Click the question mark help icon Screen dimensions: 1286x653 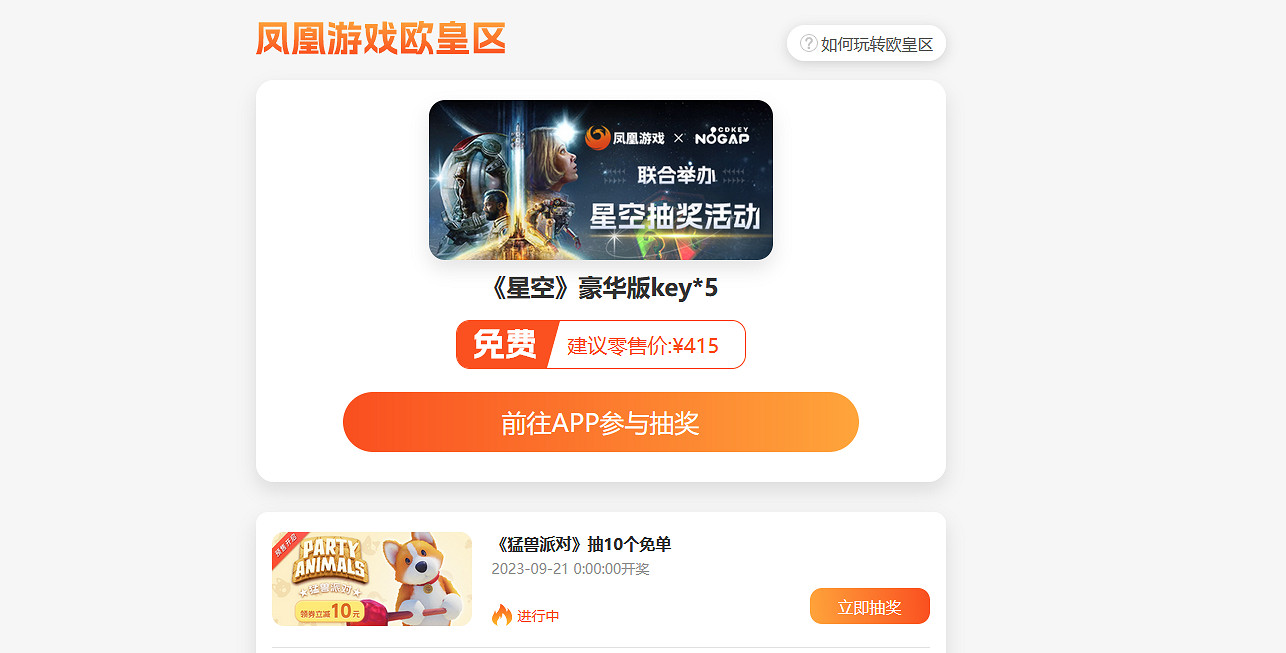[x=809, y=43]
